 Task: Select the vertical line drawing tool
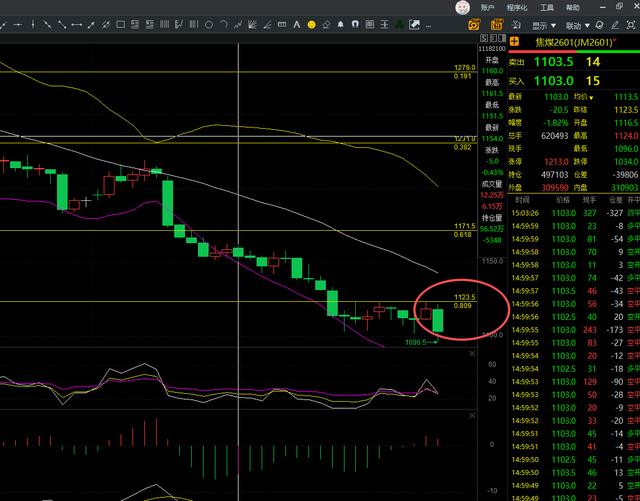[x=33, y=25]
